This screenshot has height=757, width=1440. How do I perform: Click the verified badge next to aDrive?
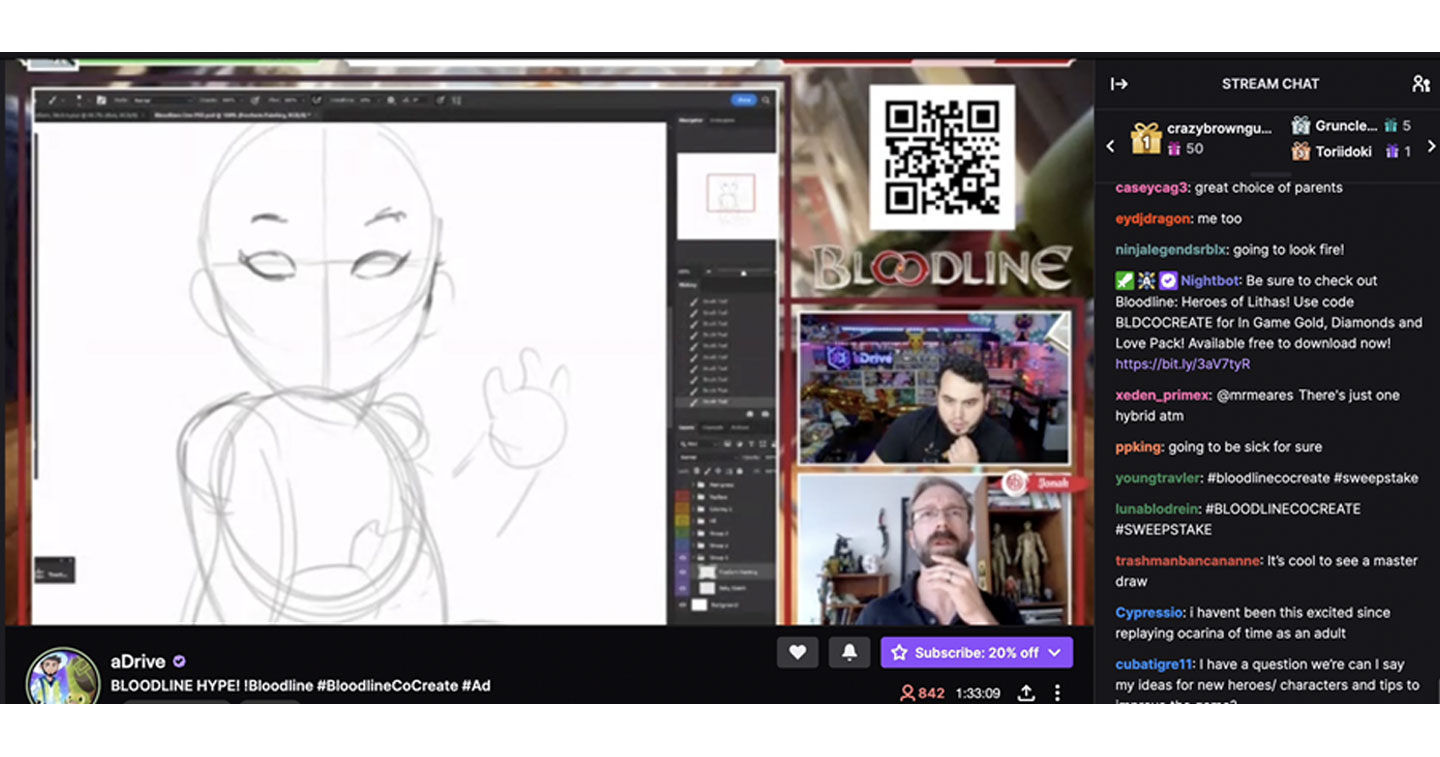tap(179, 662)
